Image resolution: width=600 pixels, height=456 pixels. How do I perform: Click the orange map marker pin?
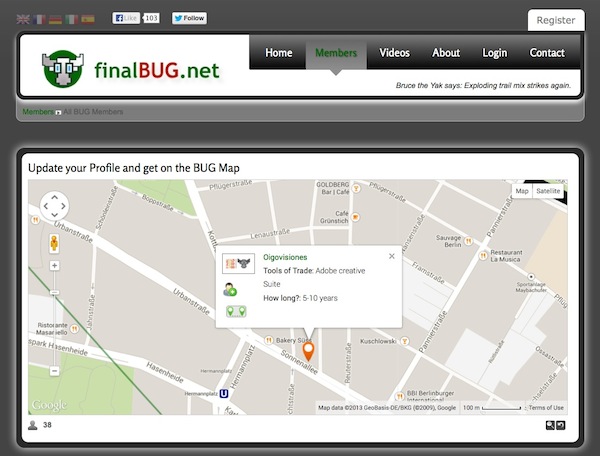[x=308, y=352]
